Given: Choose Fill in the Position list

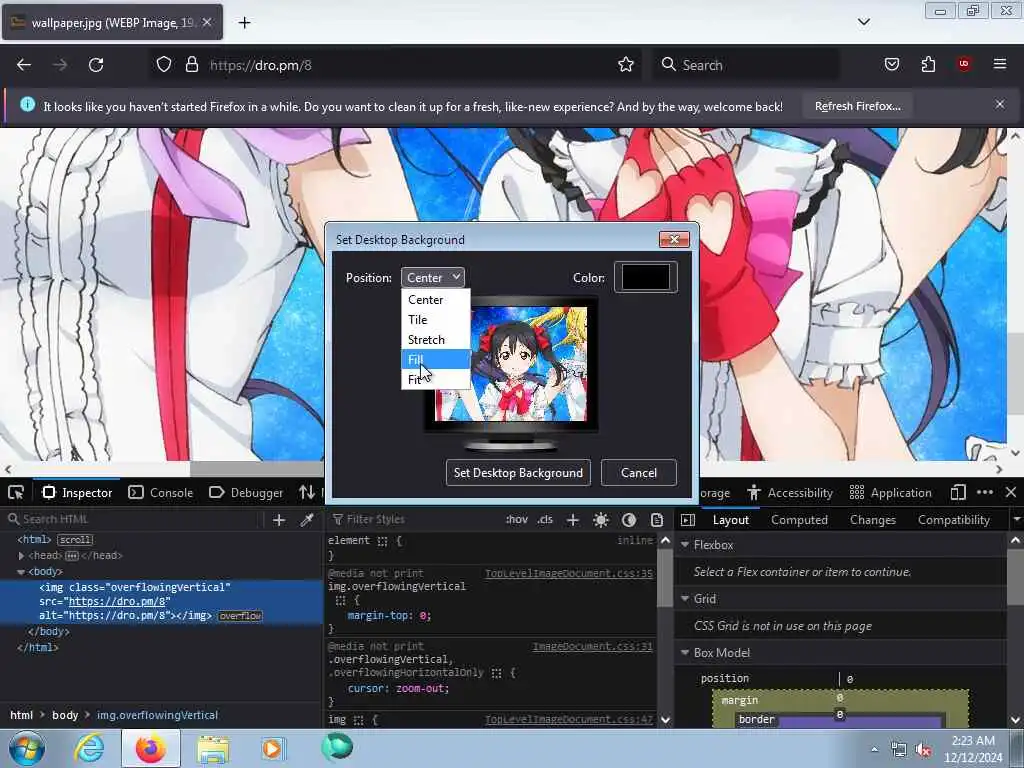Looking at the screenshot, I should [x=436, y=360].
